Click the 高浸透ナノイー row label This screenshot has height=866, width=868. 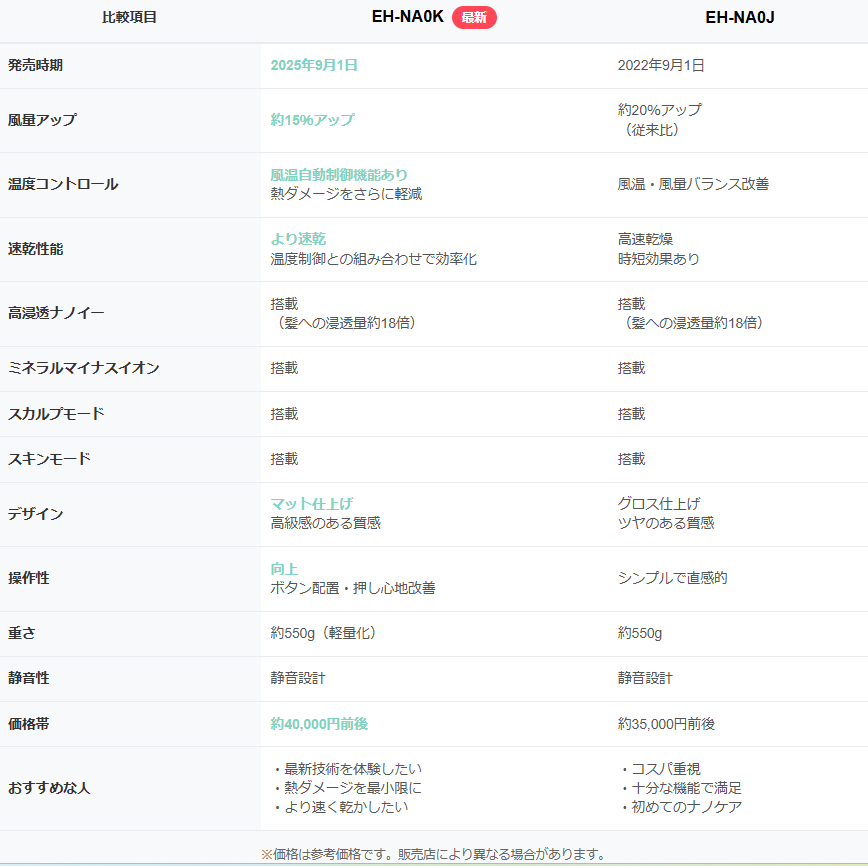(x=56, y=313)
